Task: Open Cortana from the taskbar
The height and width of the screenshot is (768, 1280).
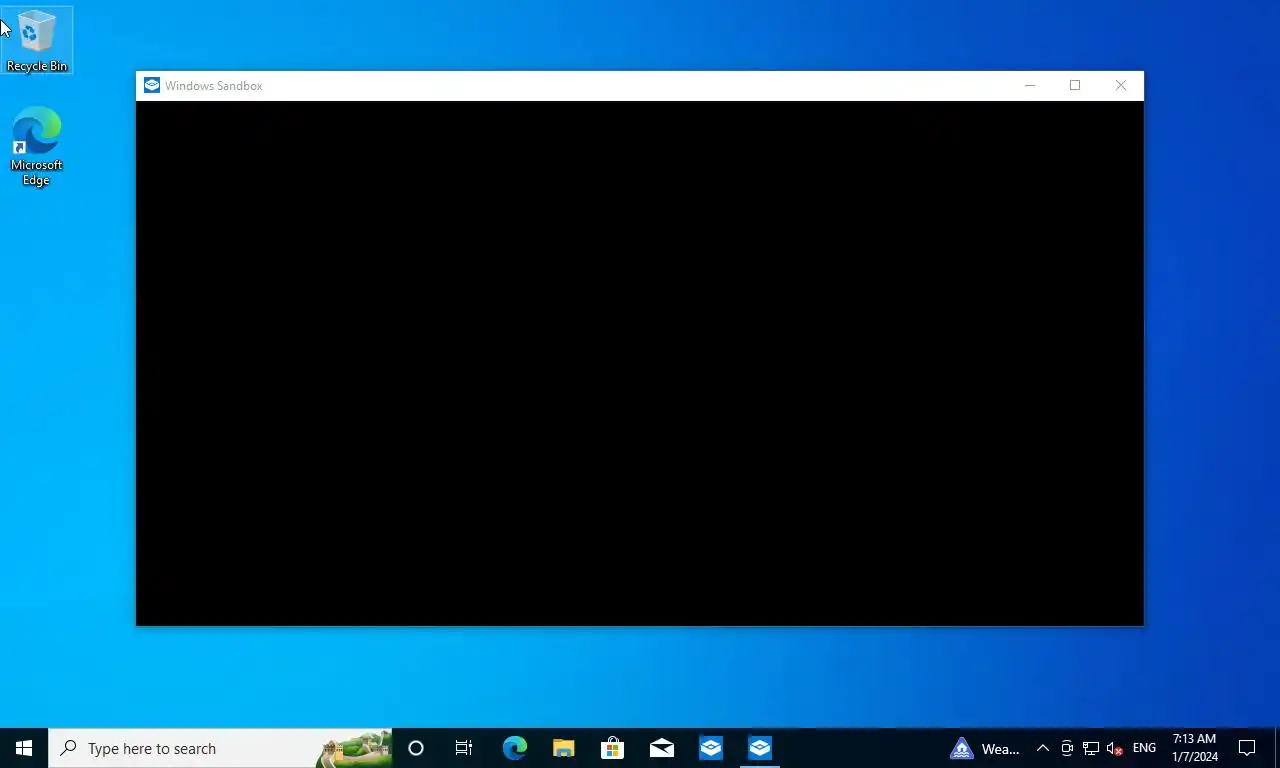Action: (416, 748)
